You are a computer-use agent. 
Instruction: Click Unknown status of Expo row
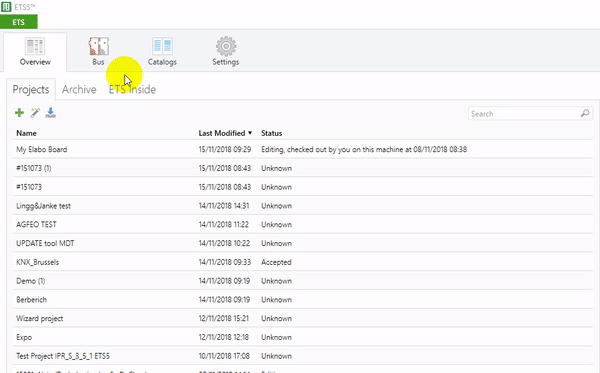tap(276, 337)
